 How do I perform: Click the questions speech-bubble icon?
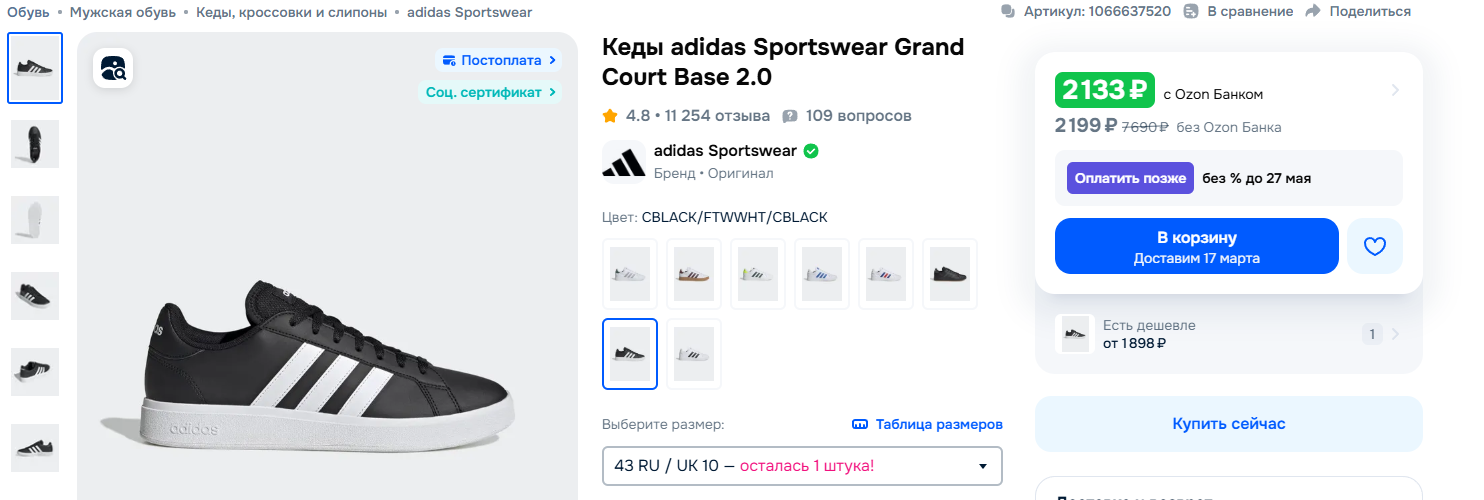(x=790, y=116)
